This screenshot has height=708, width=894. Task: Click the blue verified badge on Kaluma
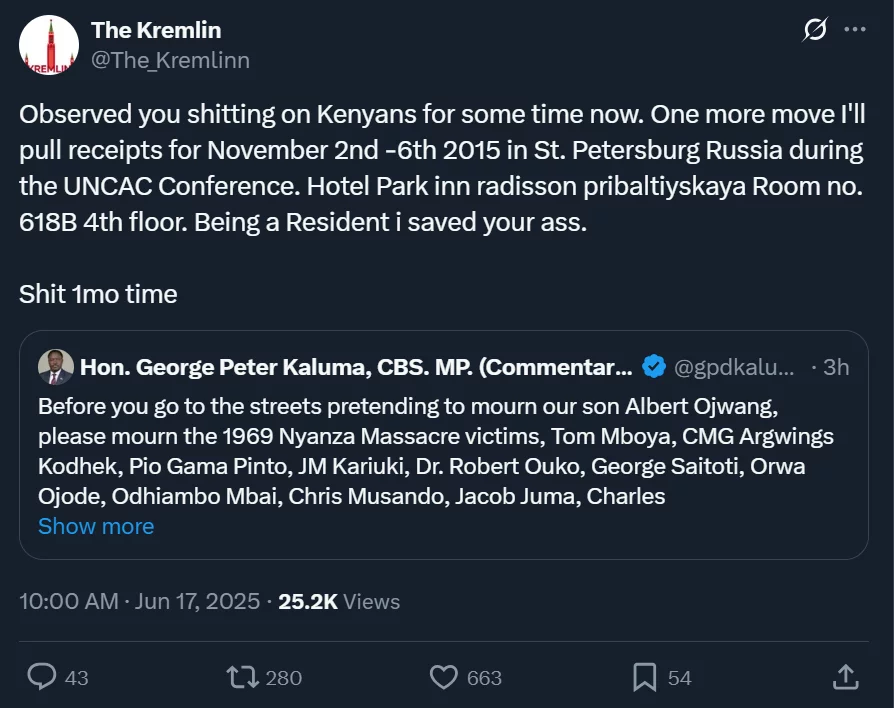654,367
